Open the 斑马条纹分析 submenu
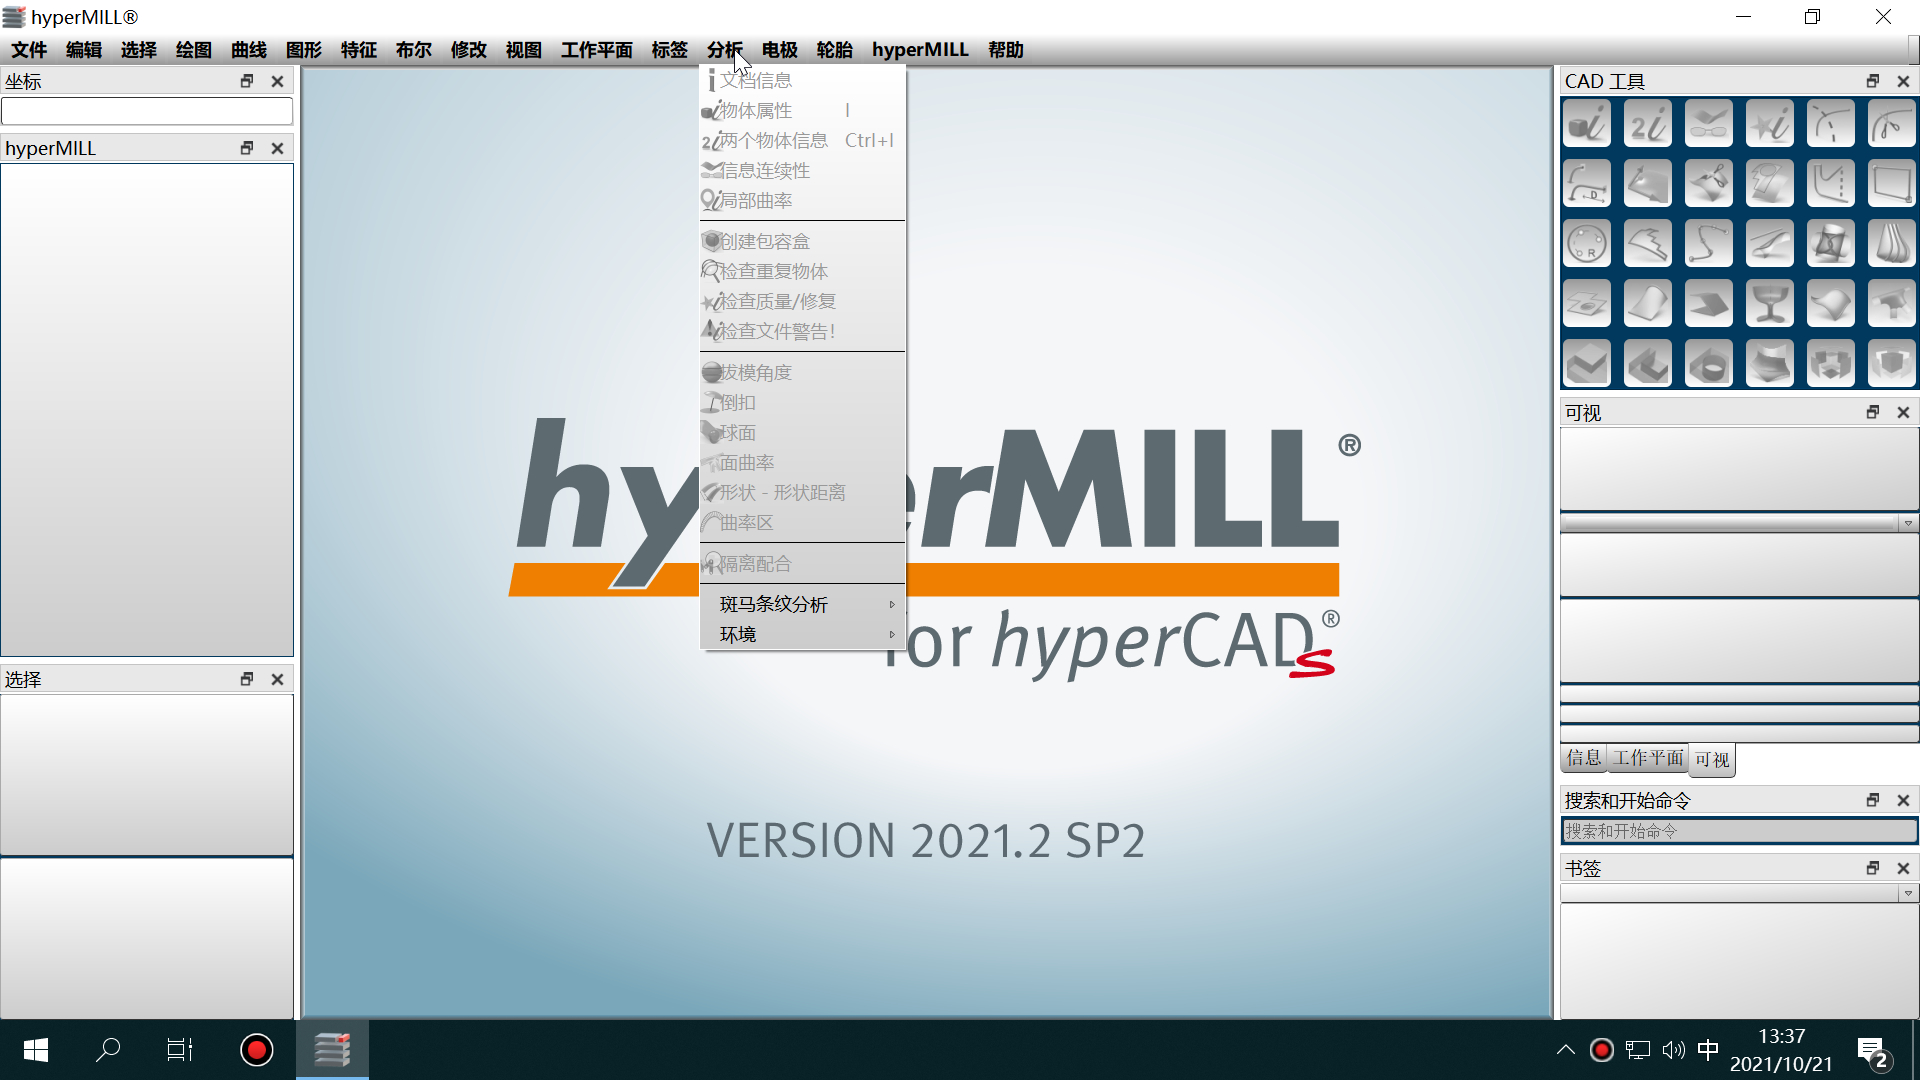1920x1080 pixels. pyautogui.click(x=803, y=604)
